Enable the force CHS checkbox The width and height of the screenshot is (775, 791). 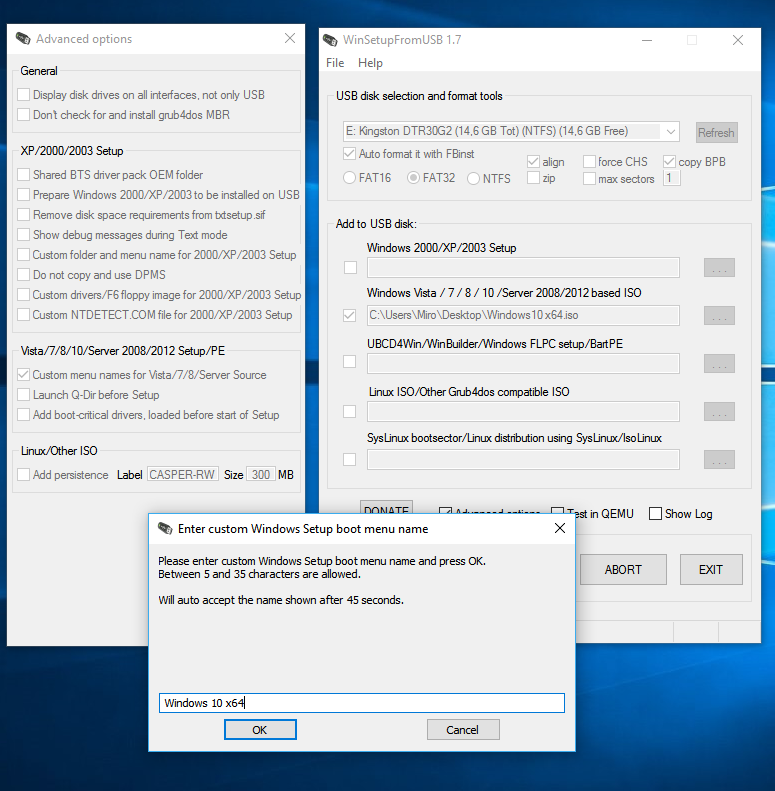tap(589, 161)
